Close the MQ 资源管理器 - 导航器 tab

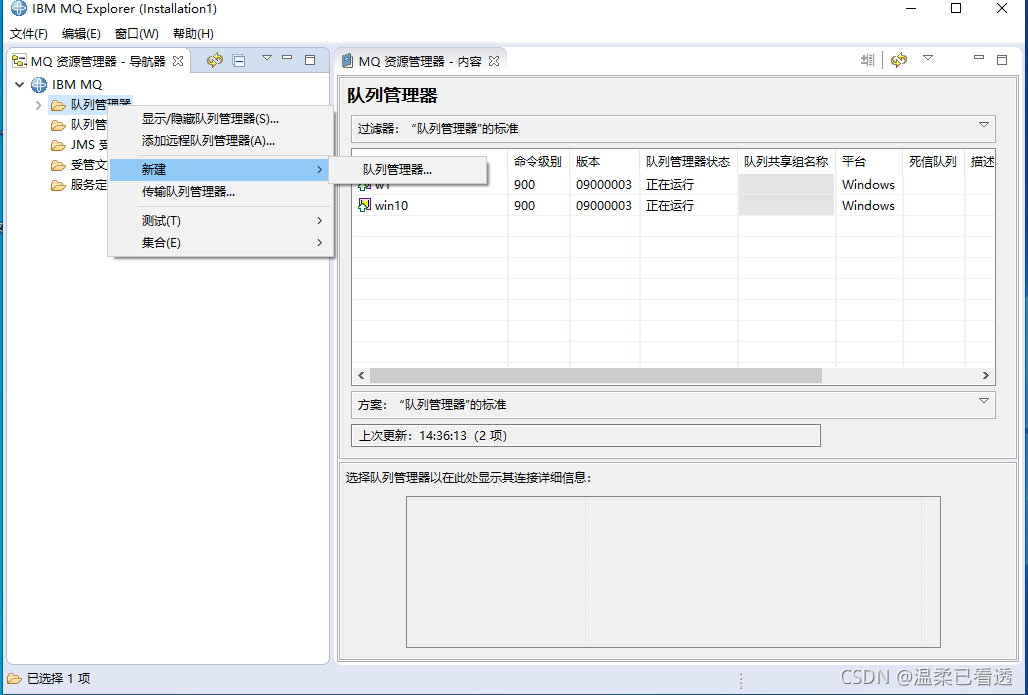(x=178, y=61)
